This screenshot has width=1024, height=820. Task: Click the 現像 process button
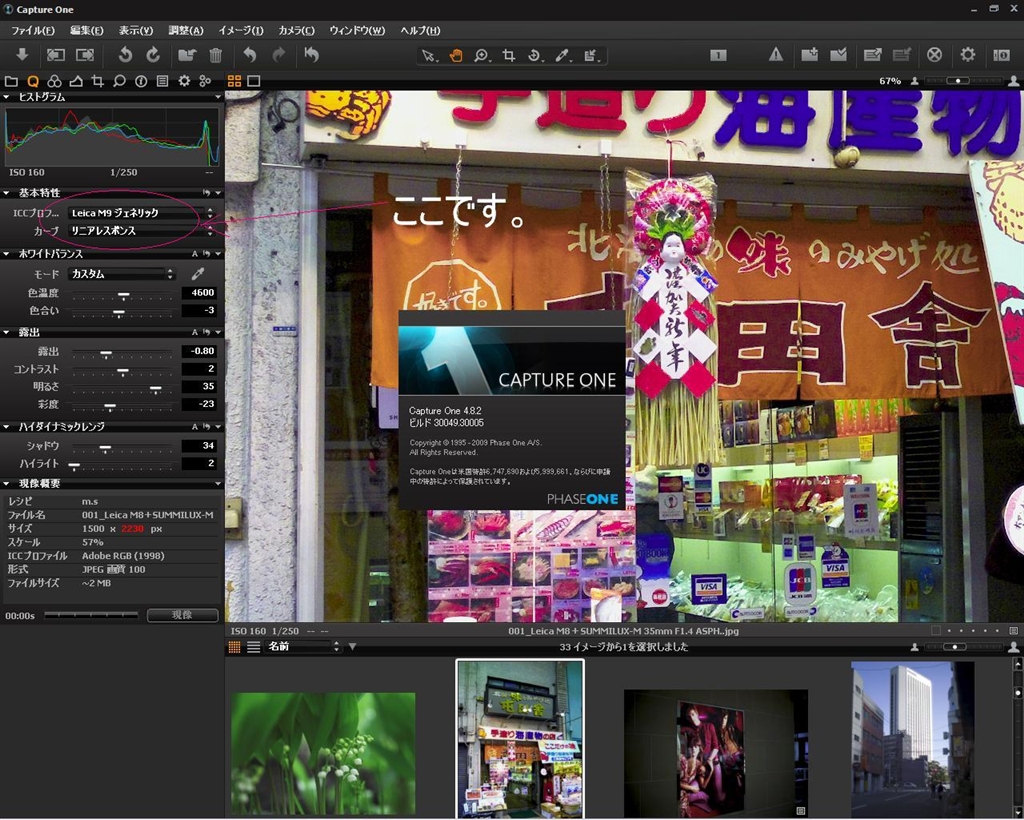pos(182,615)
